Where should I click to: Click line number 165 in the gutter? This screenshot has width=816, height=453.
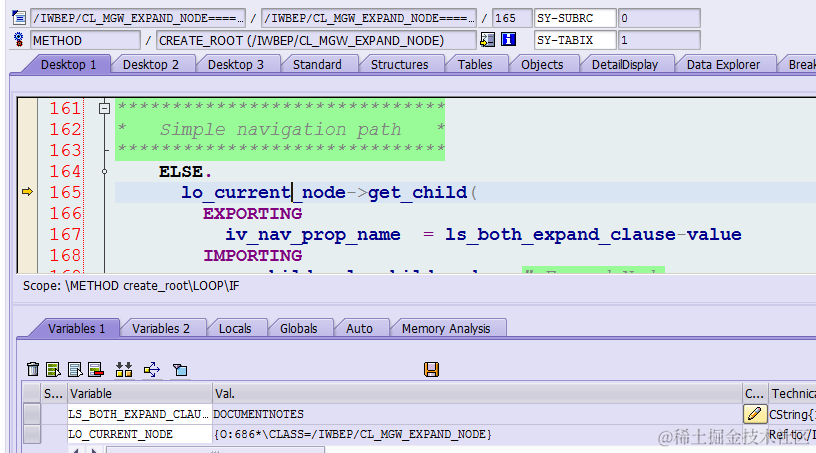coord(66,192)
